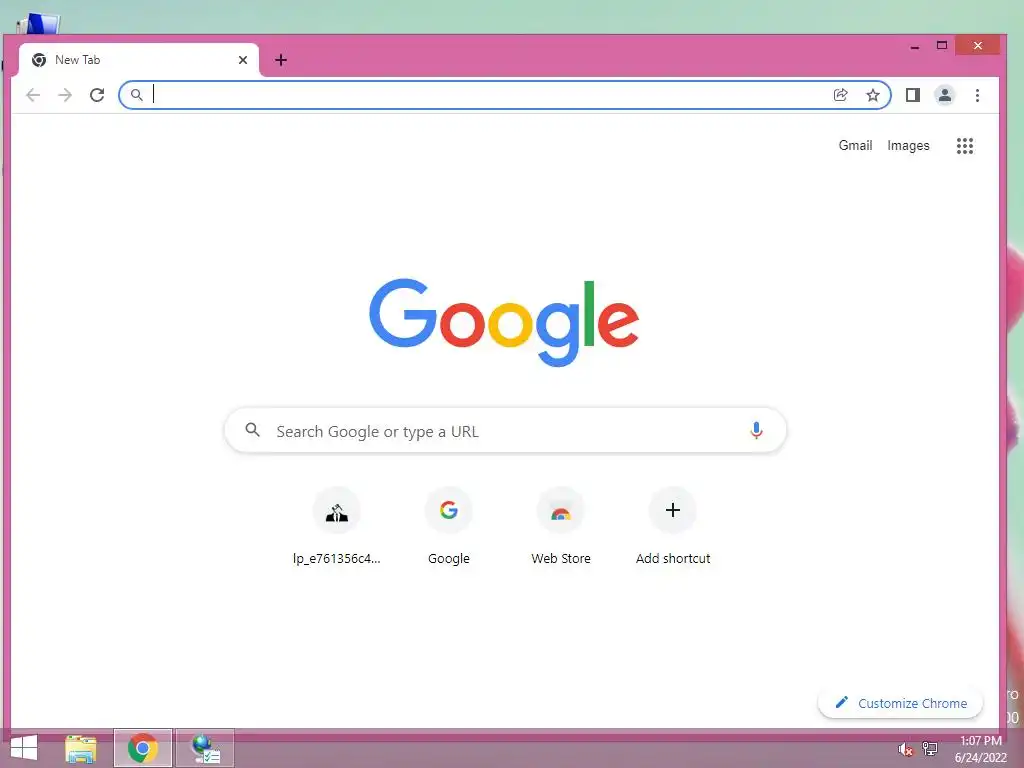Close the New Tab tab
The height and width of the screenshot is (768, 1024).
tap(243, 60)
